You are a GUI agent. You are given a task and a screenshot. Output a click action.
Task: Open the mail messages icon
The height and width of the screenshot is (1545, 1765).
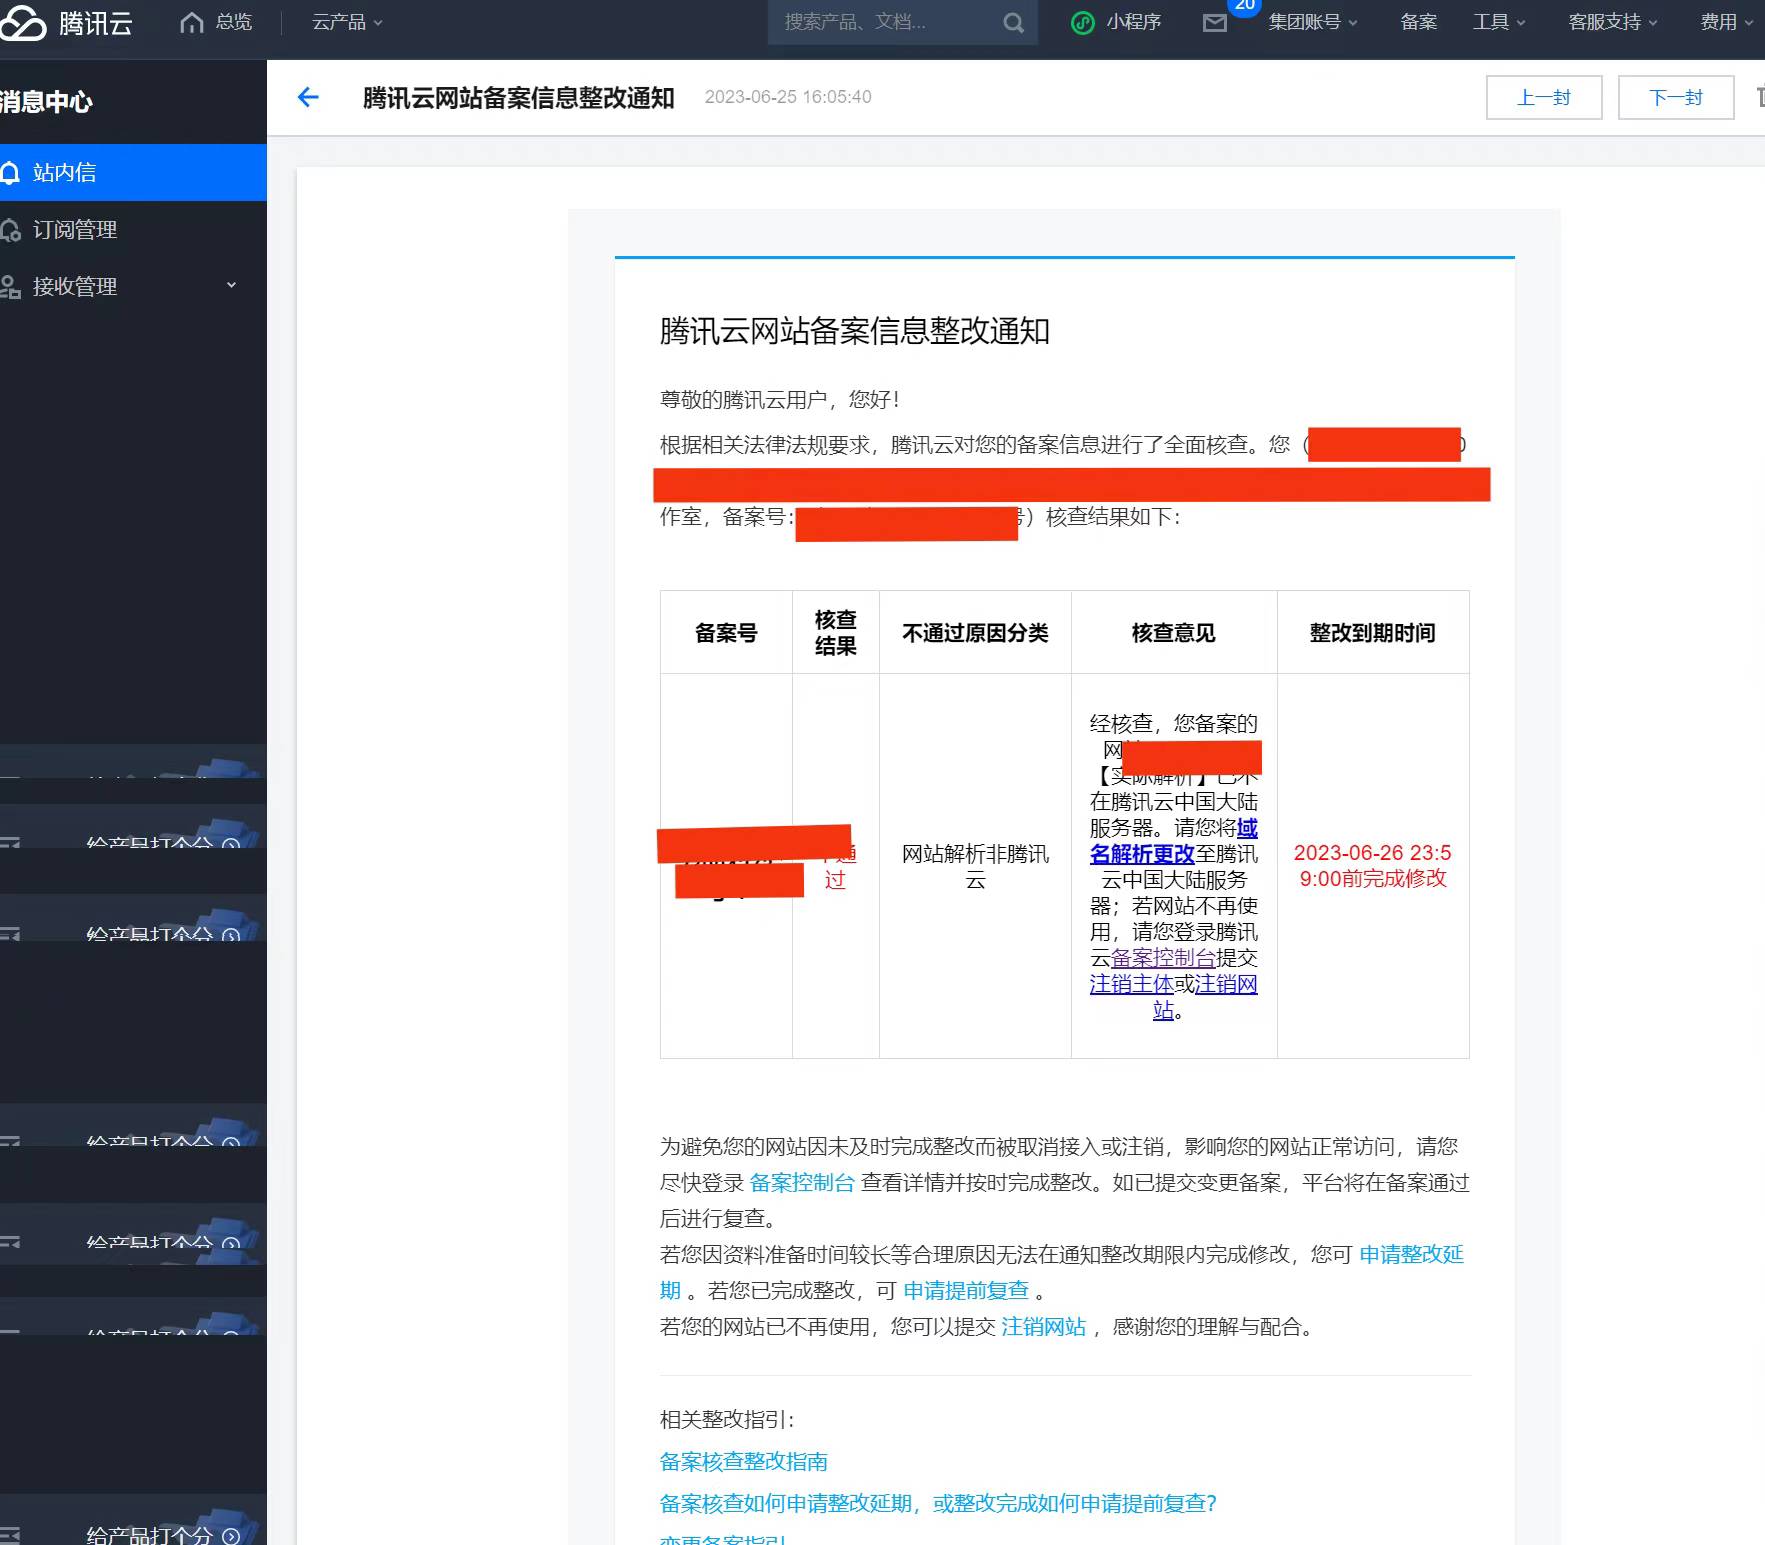(1214, 23)
